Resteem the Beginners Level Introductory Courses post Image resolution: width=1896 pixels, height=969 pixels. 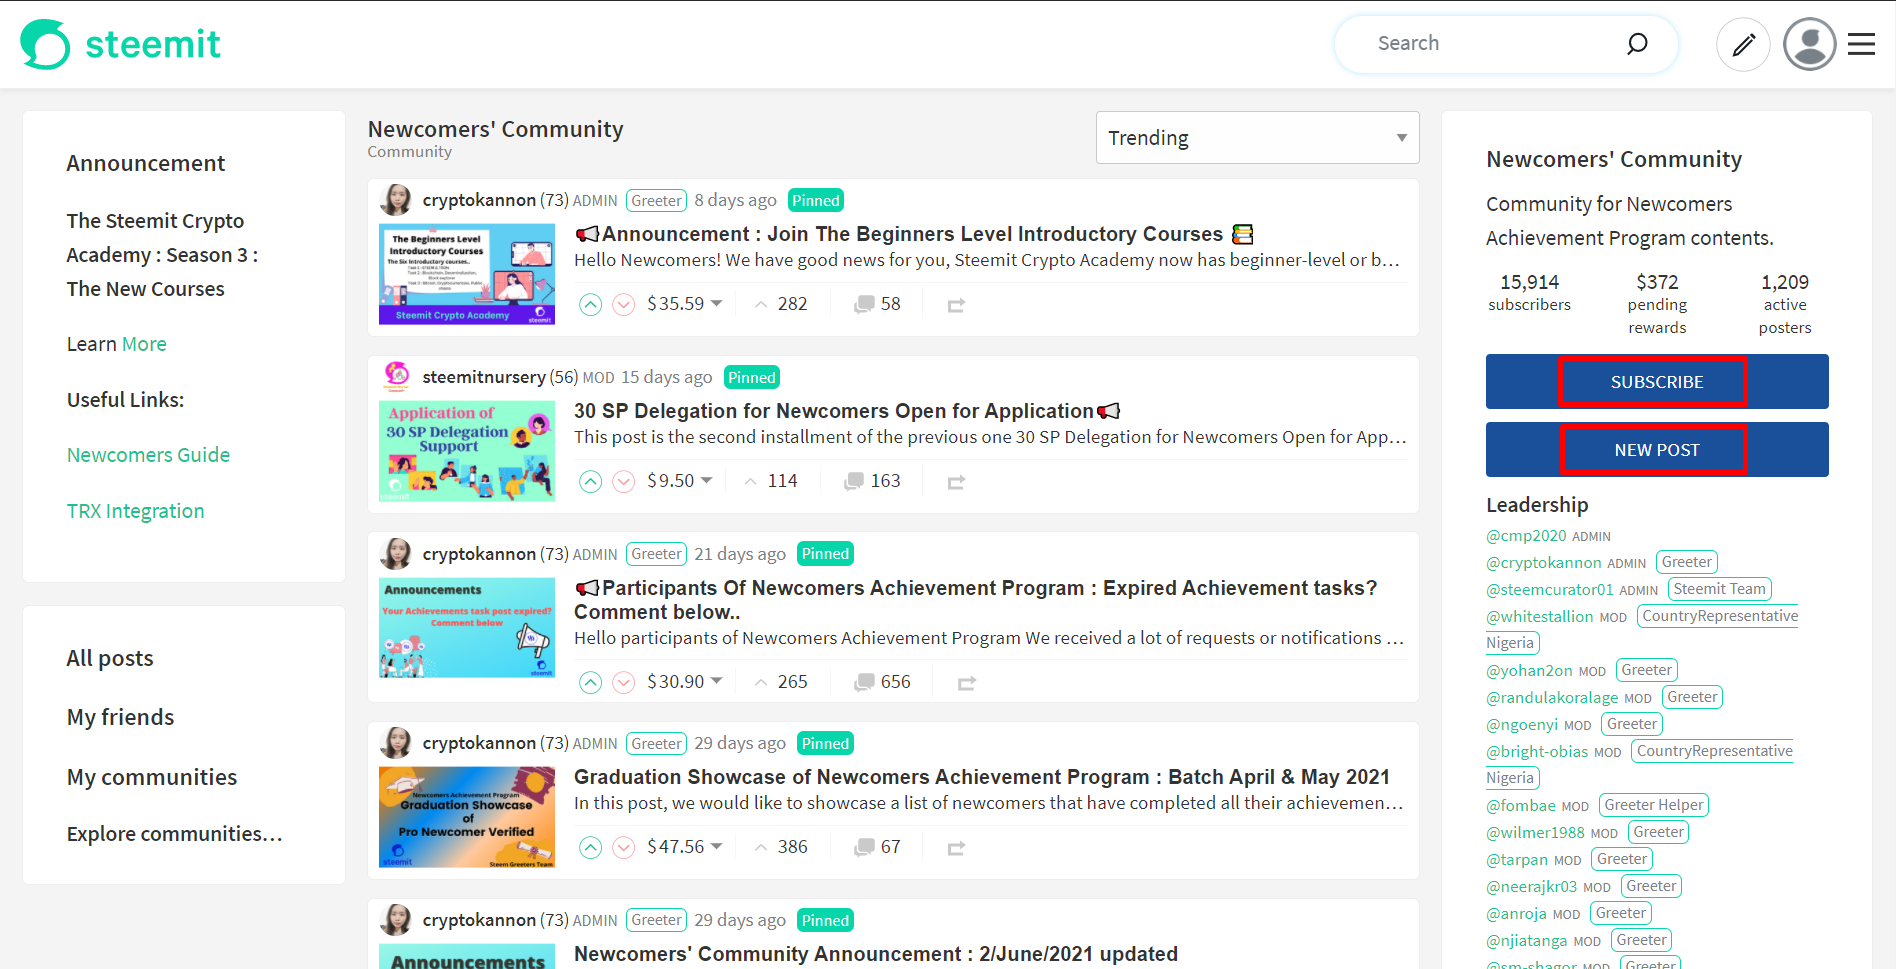click(x=956, y=305)
